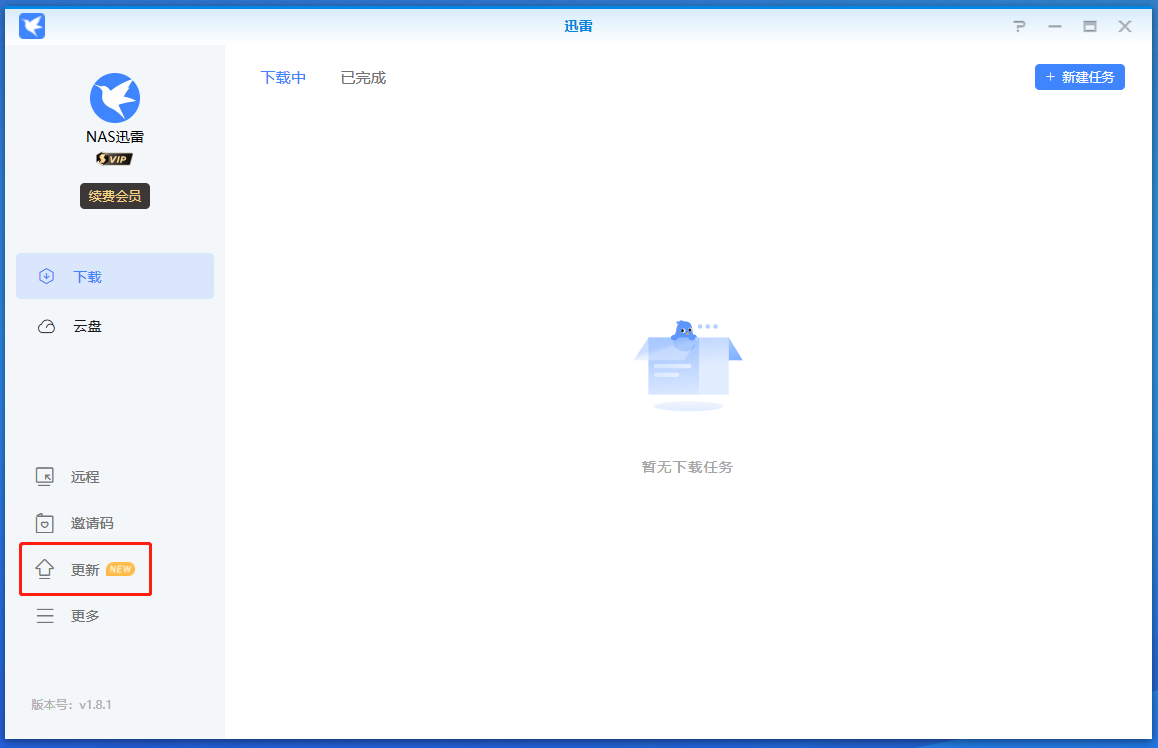This screenshot has width=1158, height=748.
Task: Create a task with 新建任务 button
Action: [x=1079, y=77]
